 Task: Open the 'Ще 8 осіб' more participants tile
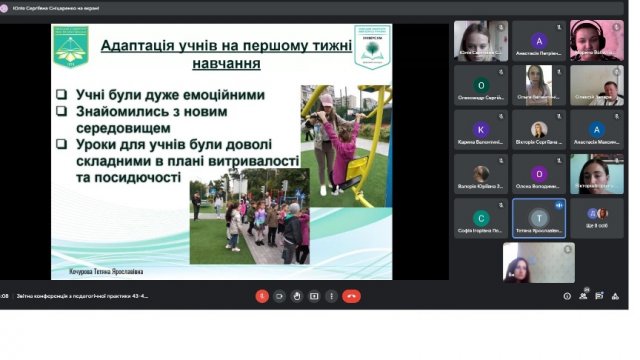click(x=597, y=218)
